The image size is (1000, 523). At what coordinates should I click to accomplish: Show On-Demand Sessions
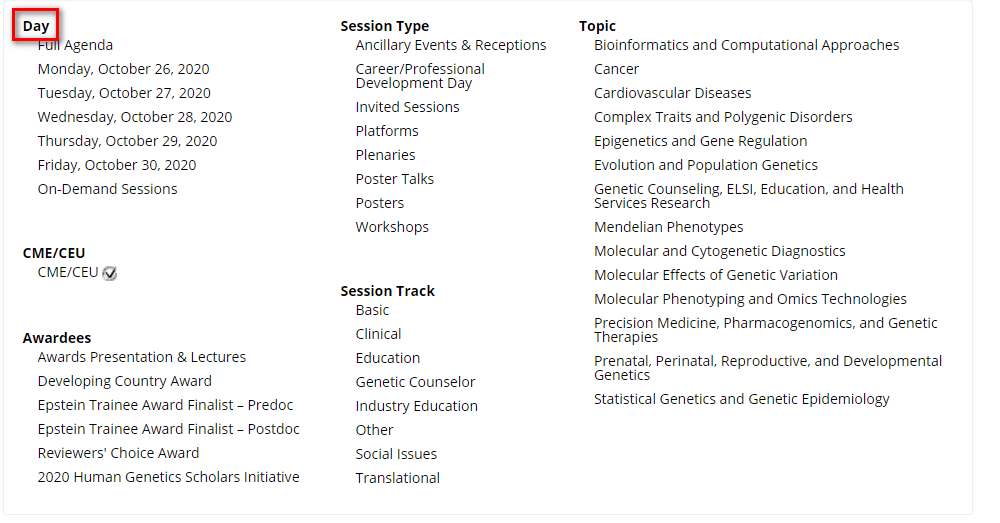pos(107,189)
